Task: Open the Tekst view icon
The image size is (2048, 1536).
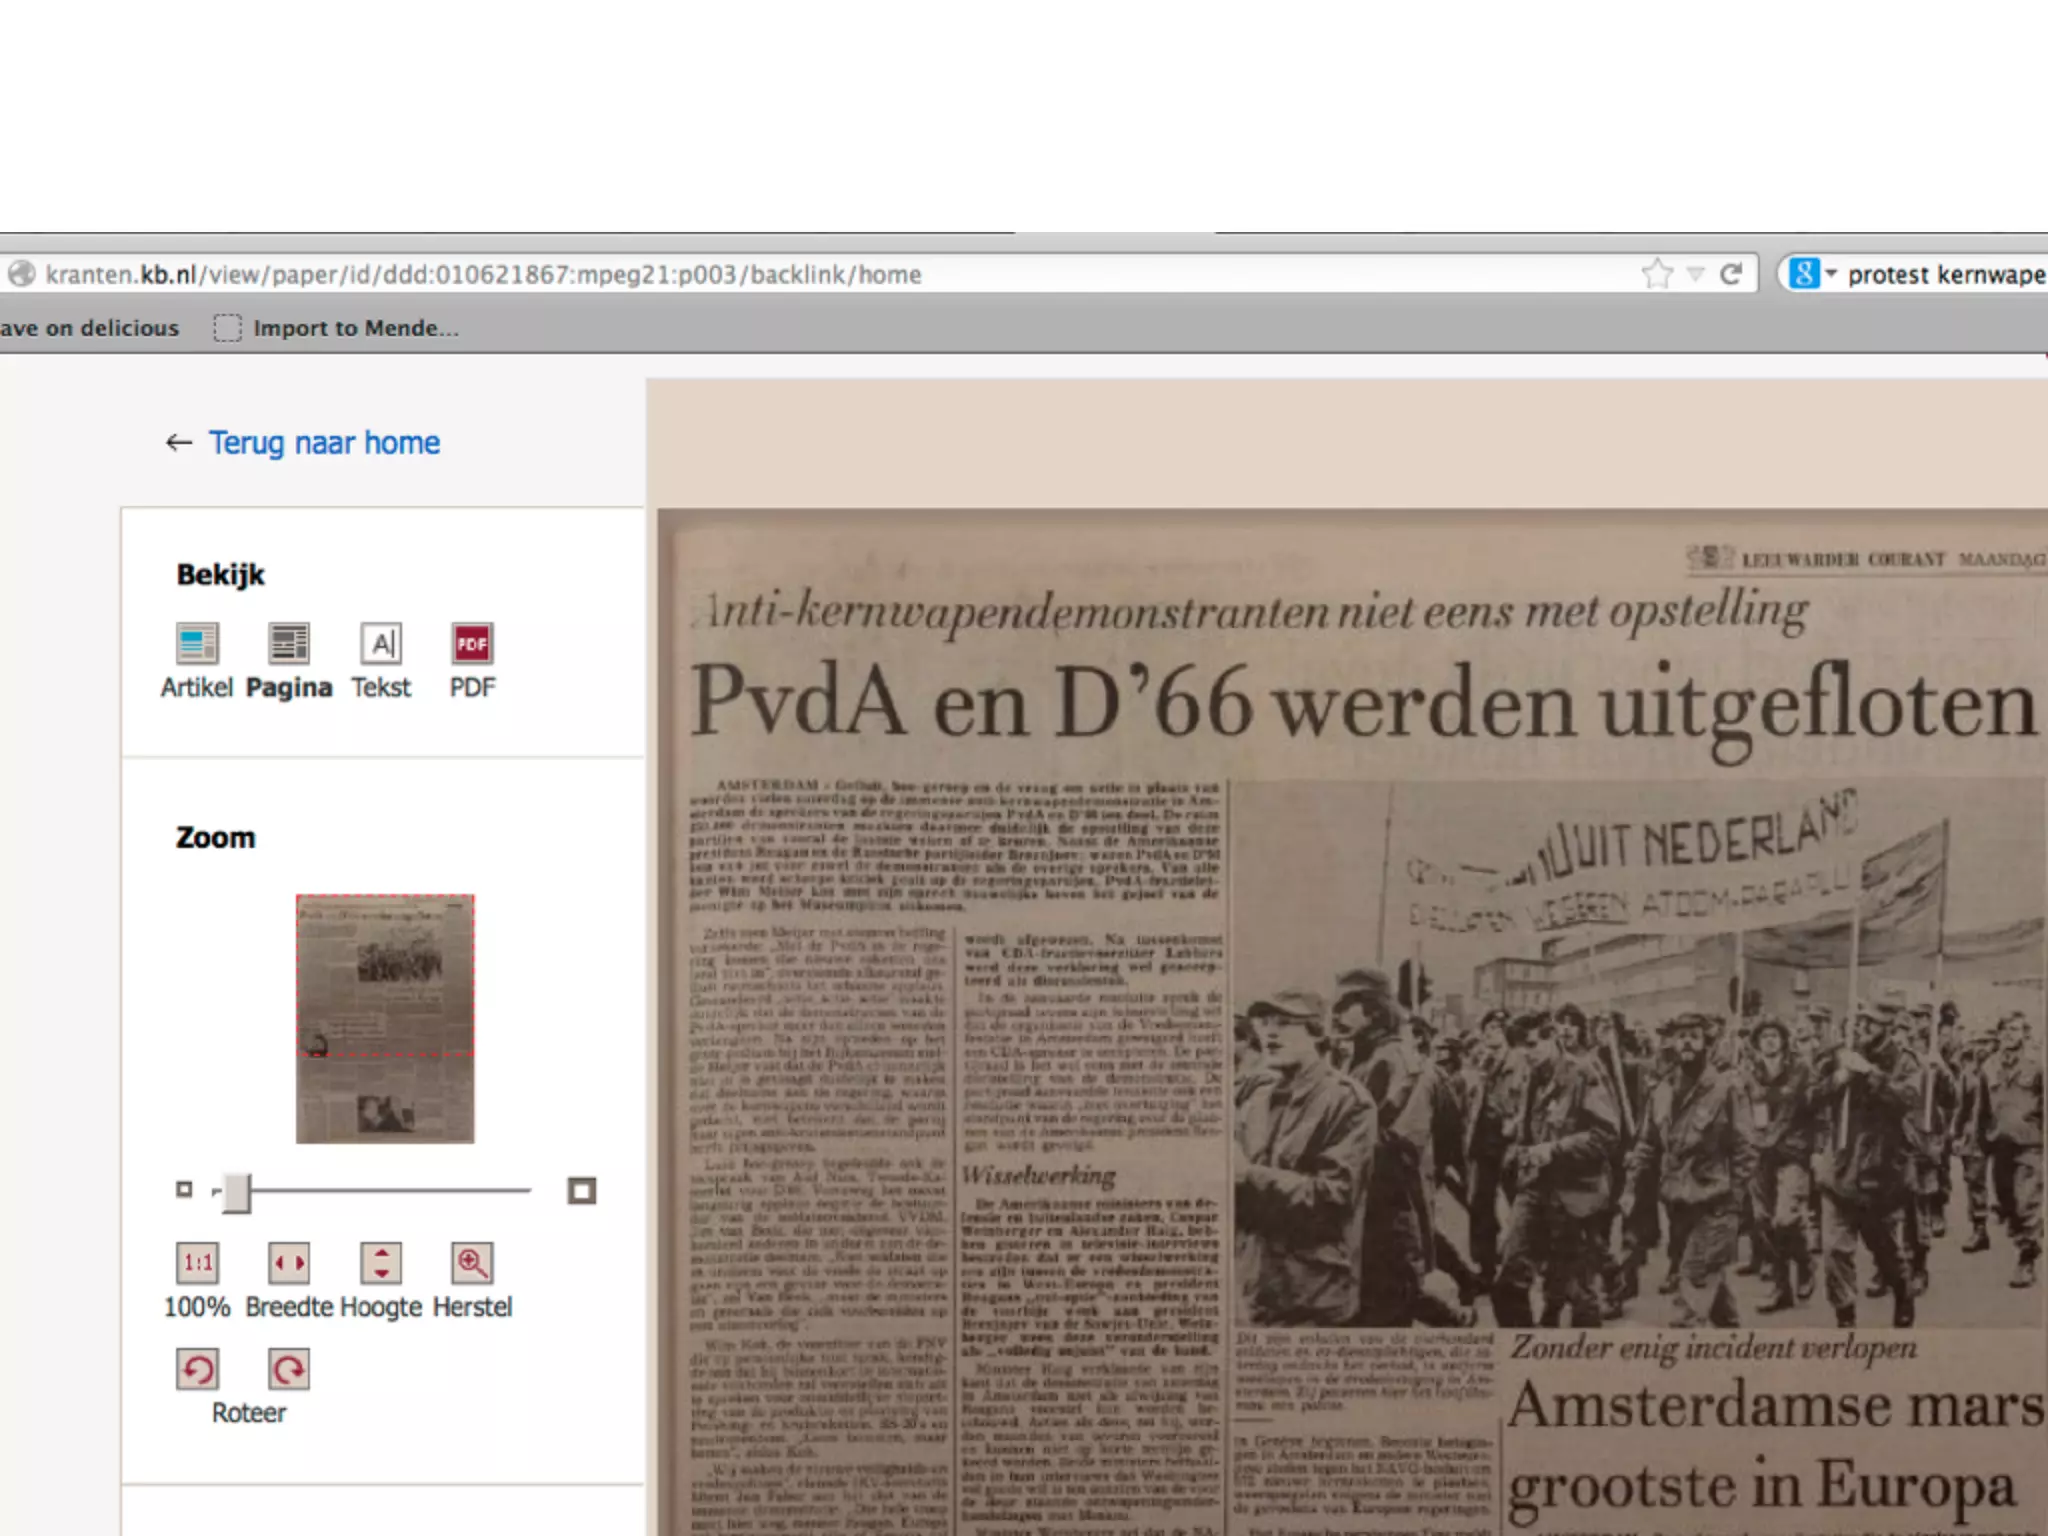Action: (381, 643)
